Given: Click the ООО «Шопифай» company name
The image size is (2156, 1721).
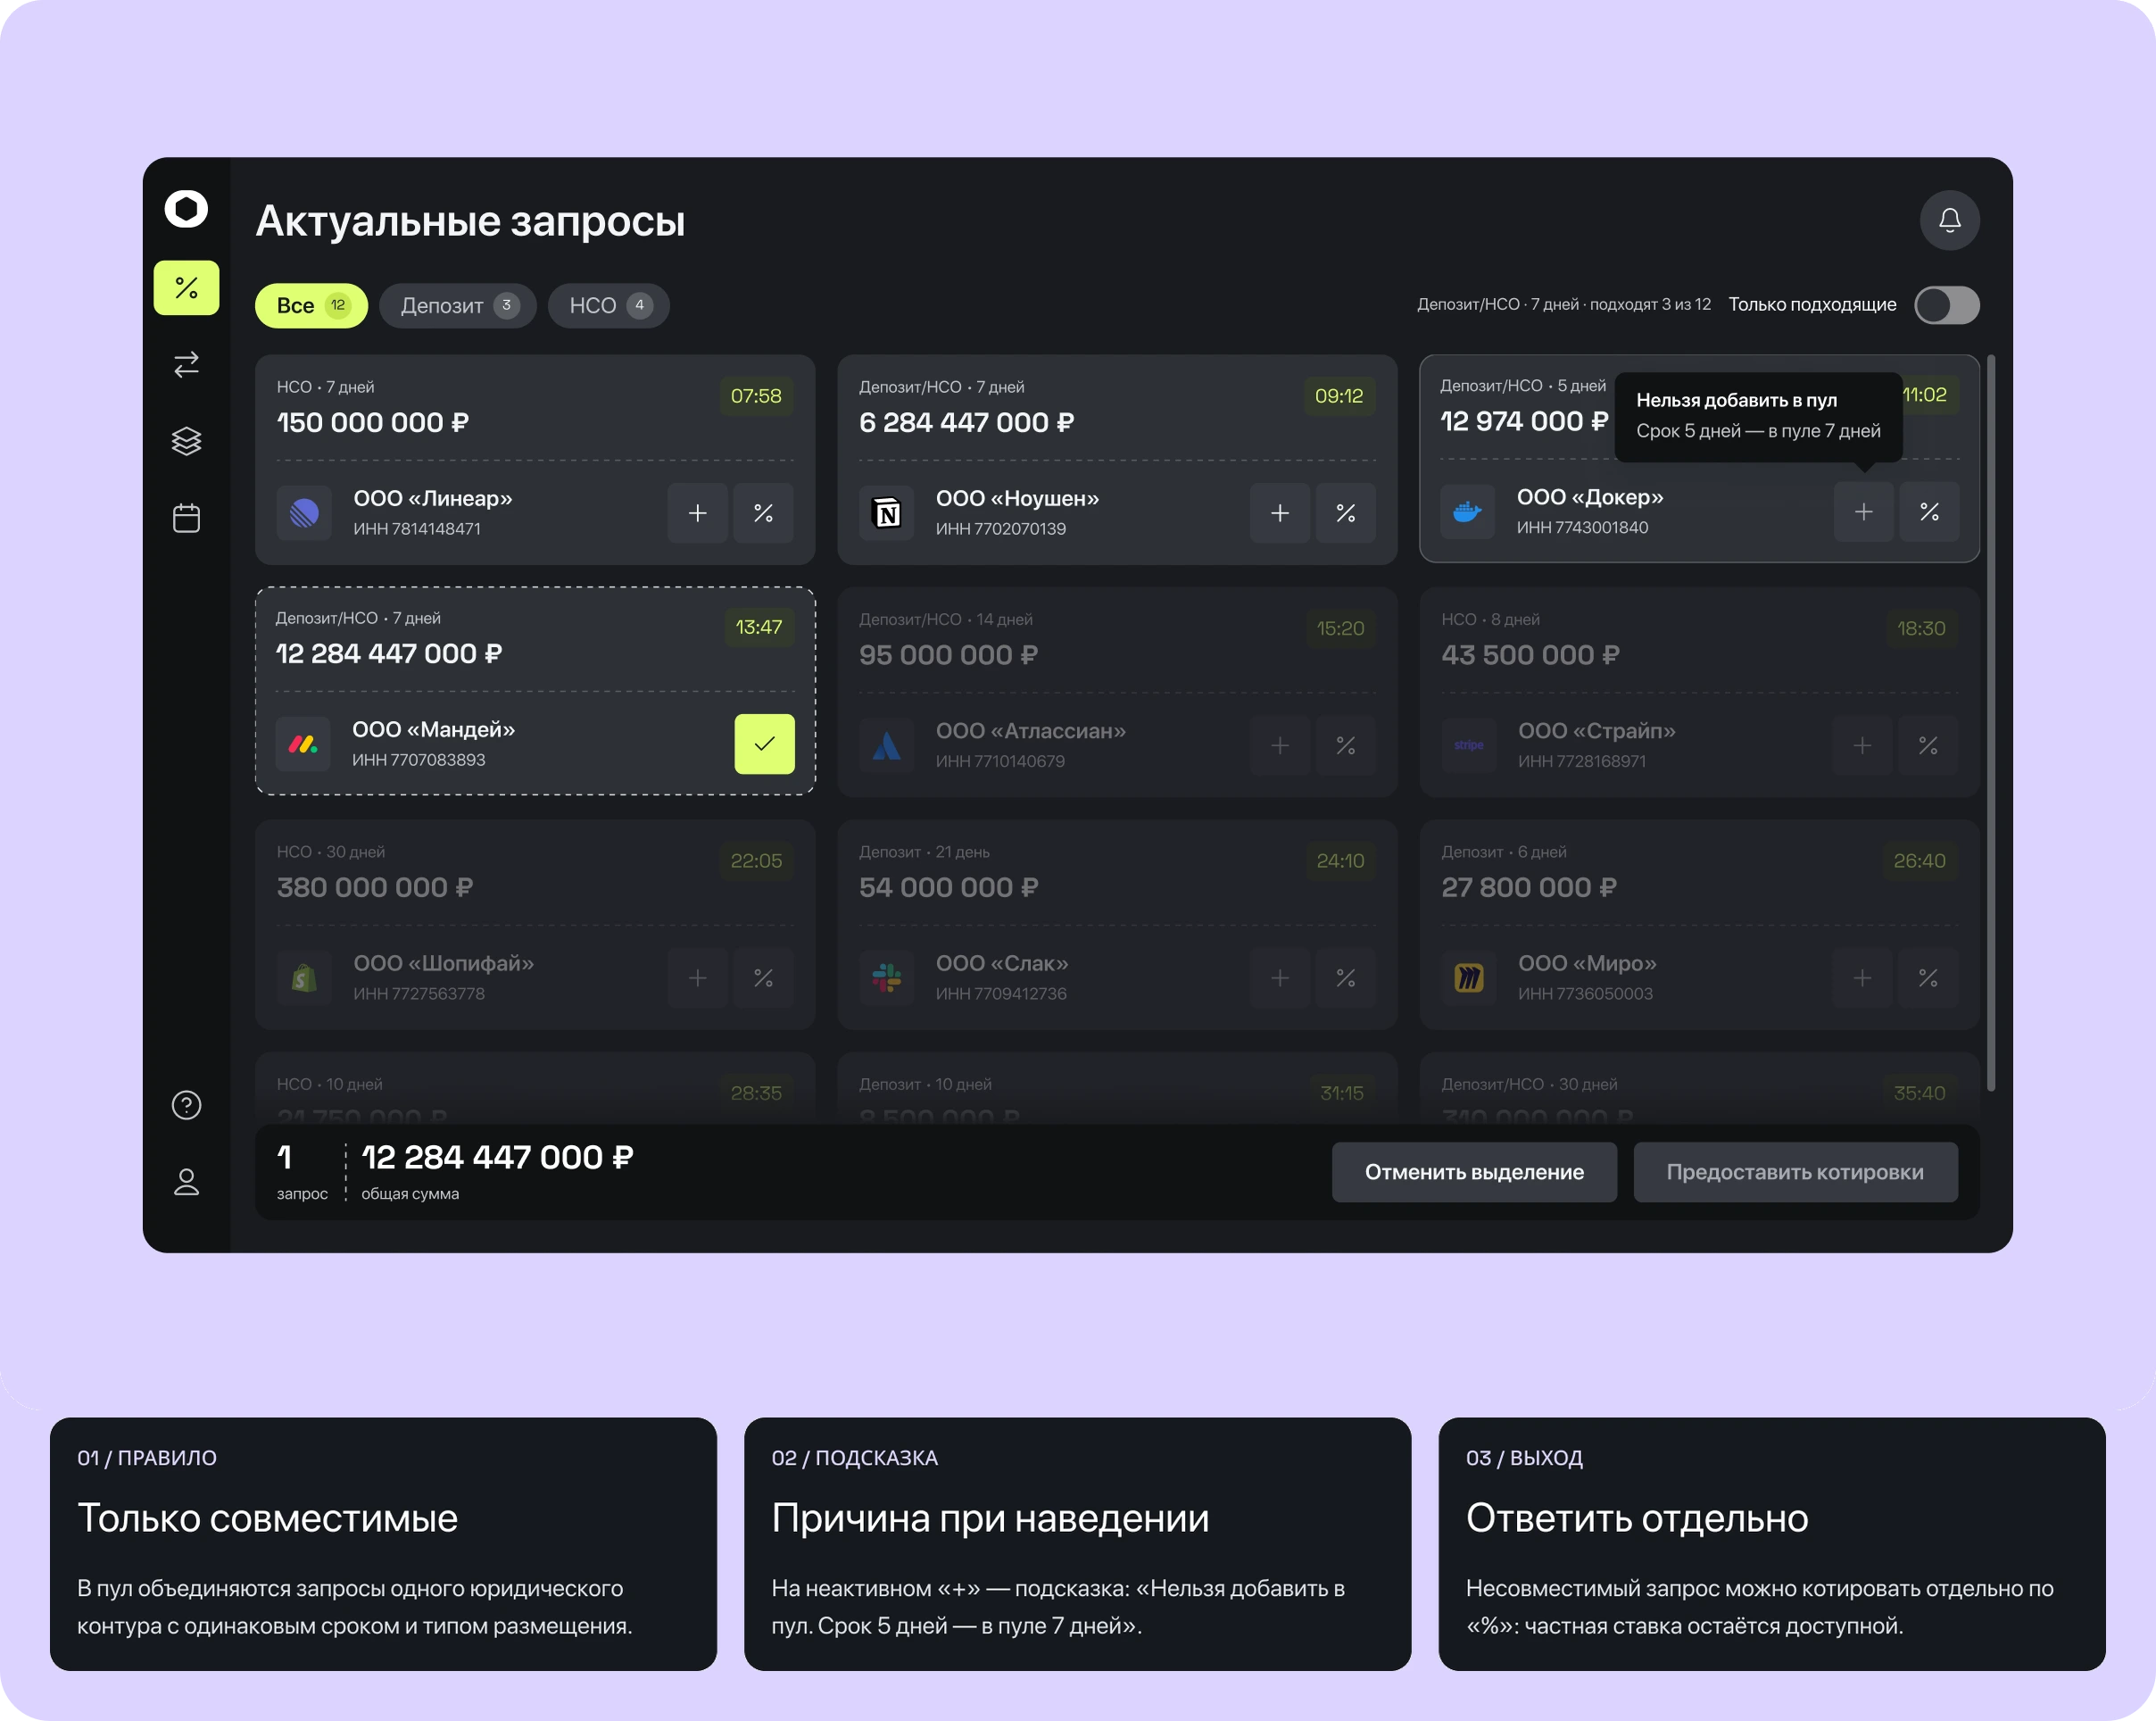Looking at the screenshot, I should (x=443, y=963).
